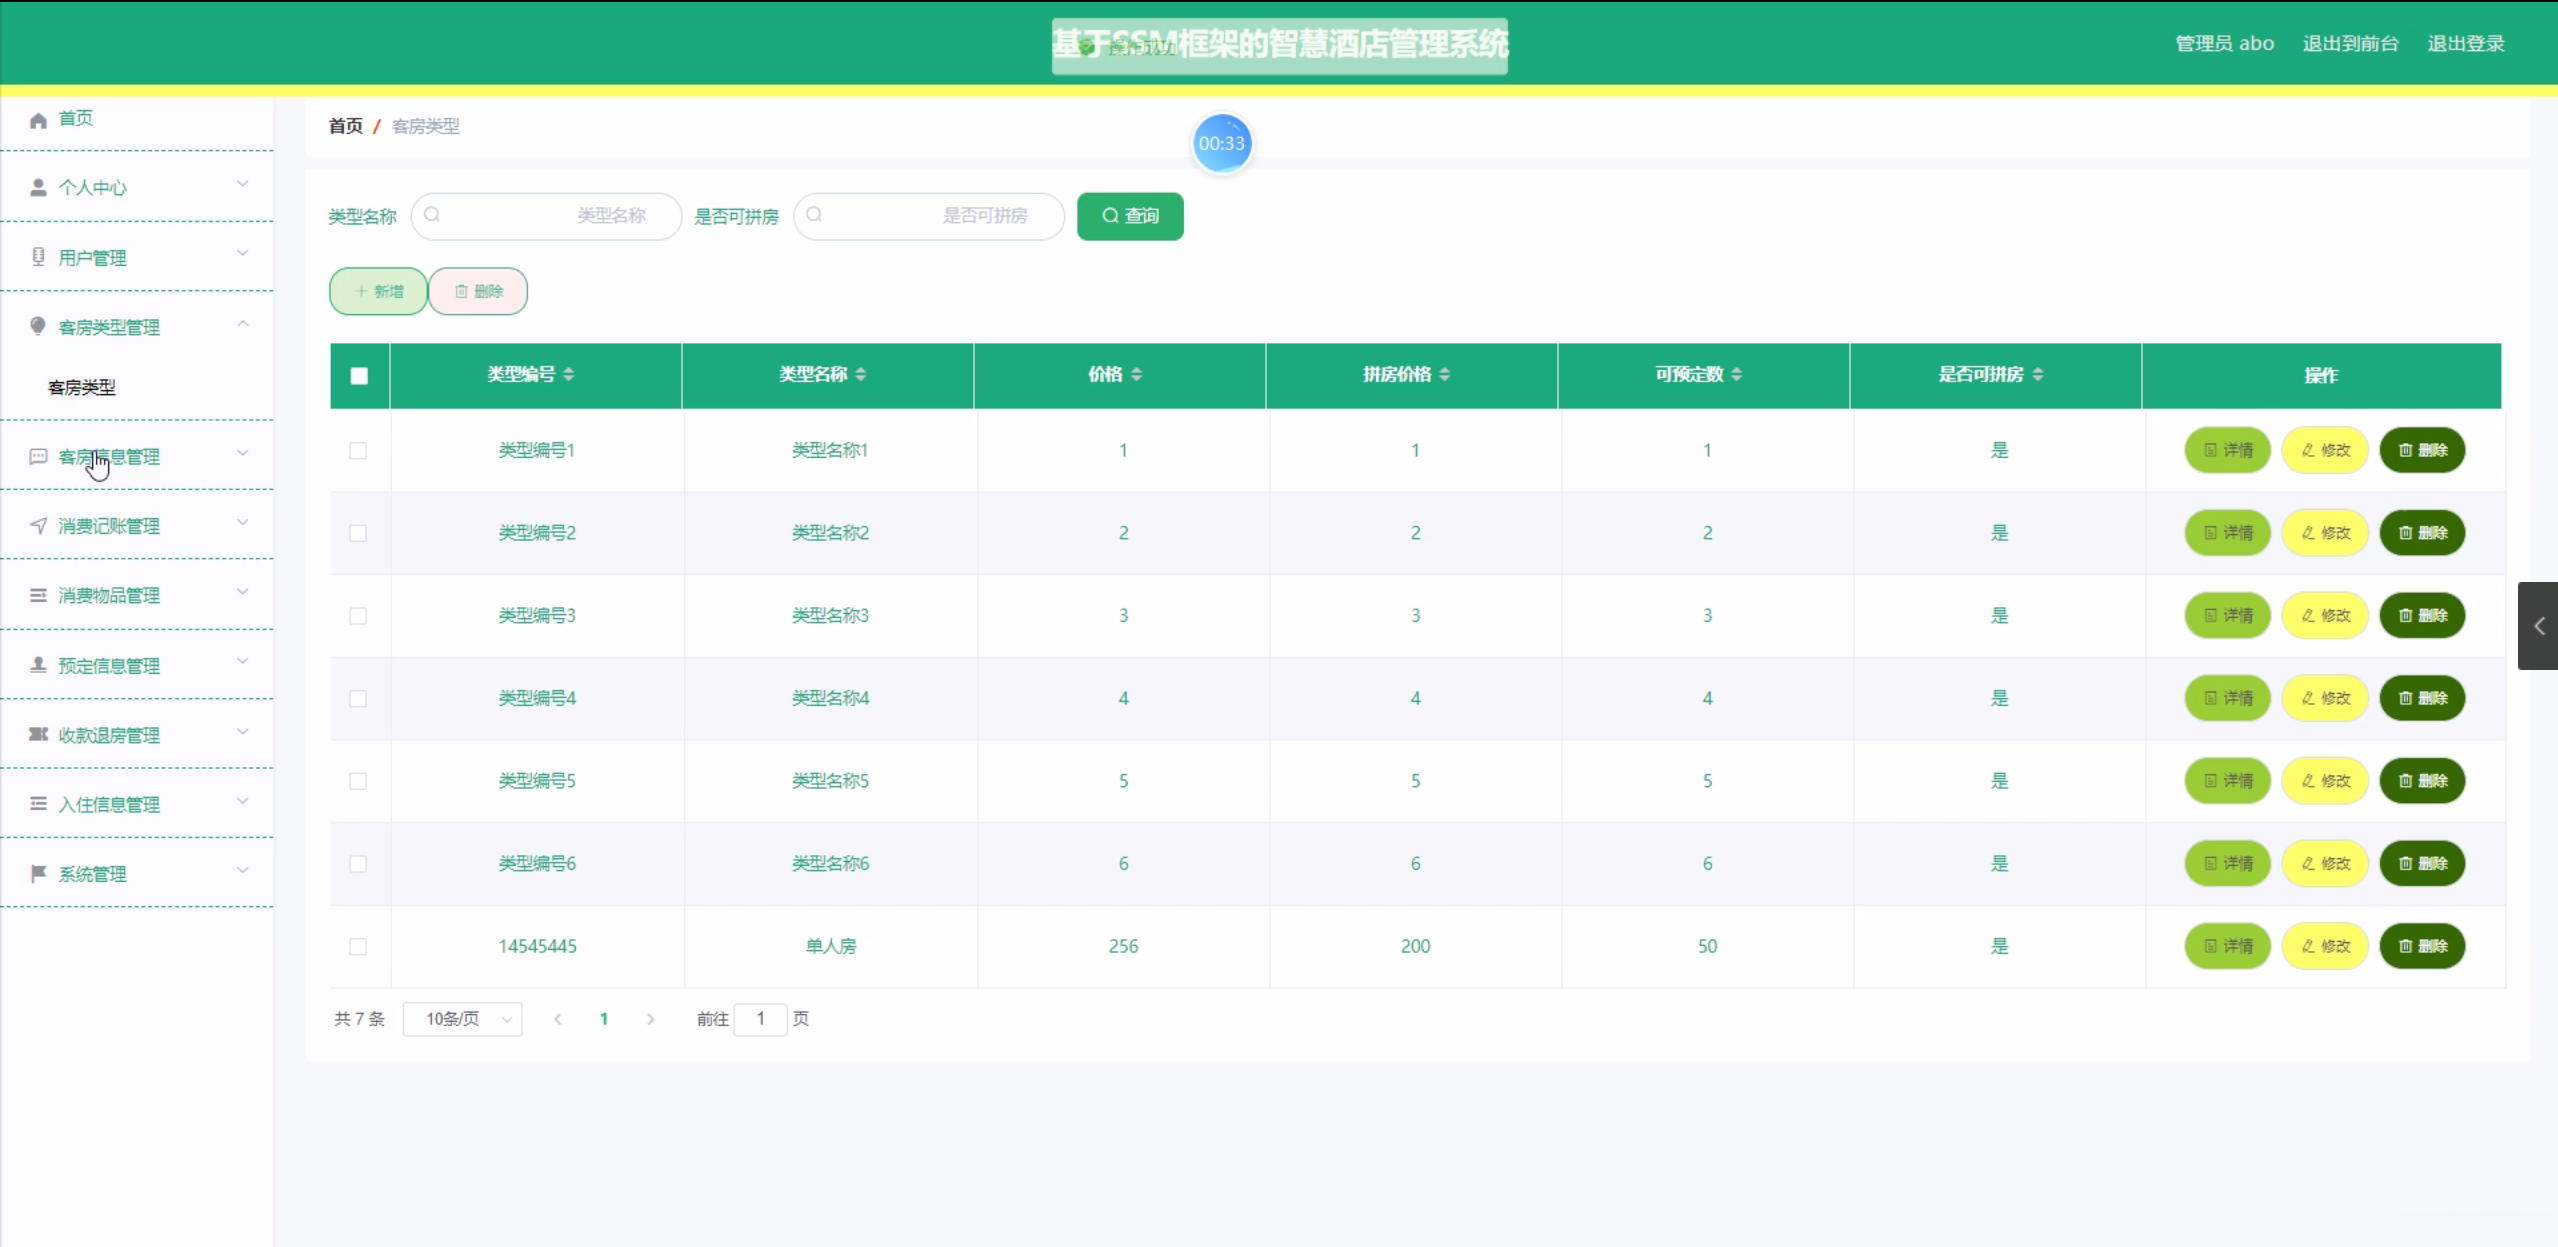Click 修改 for the 单人房 row
This screenshot has height=1247, width=2558.
2325,946
